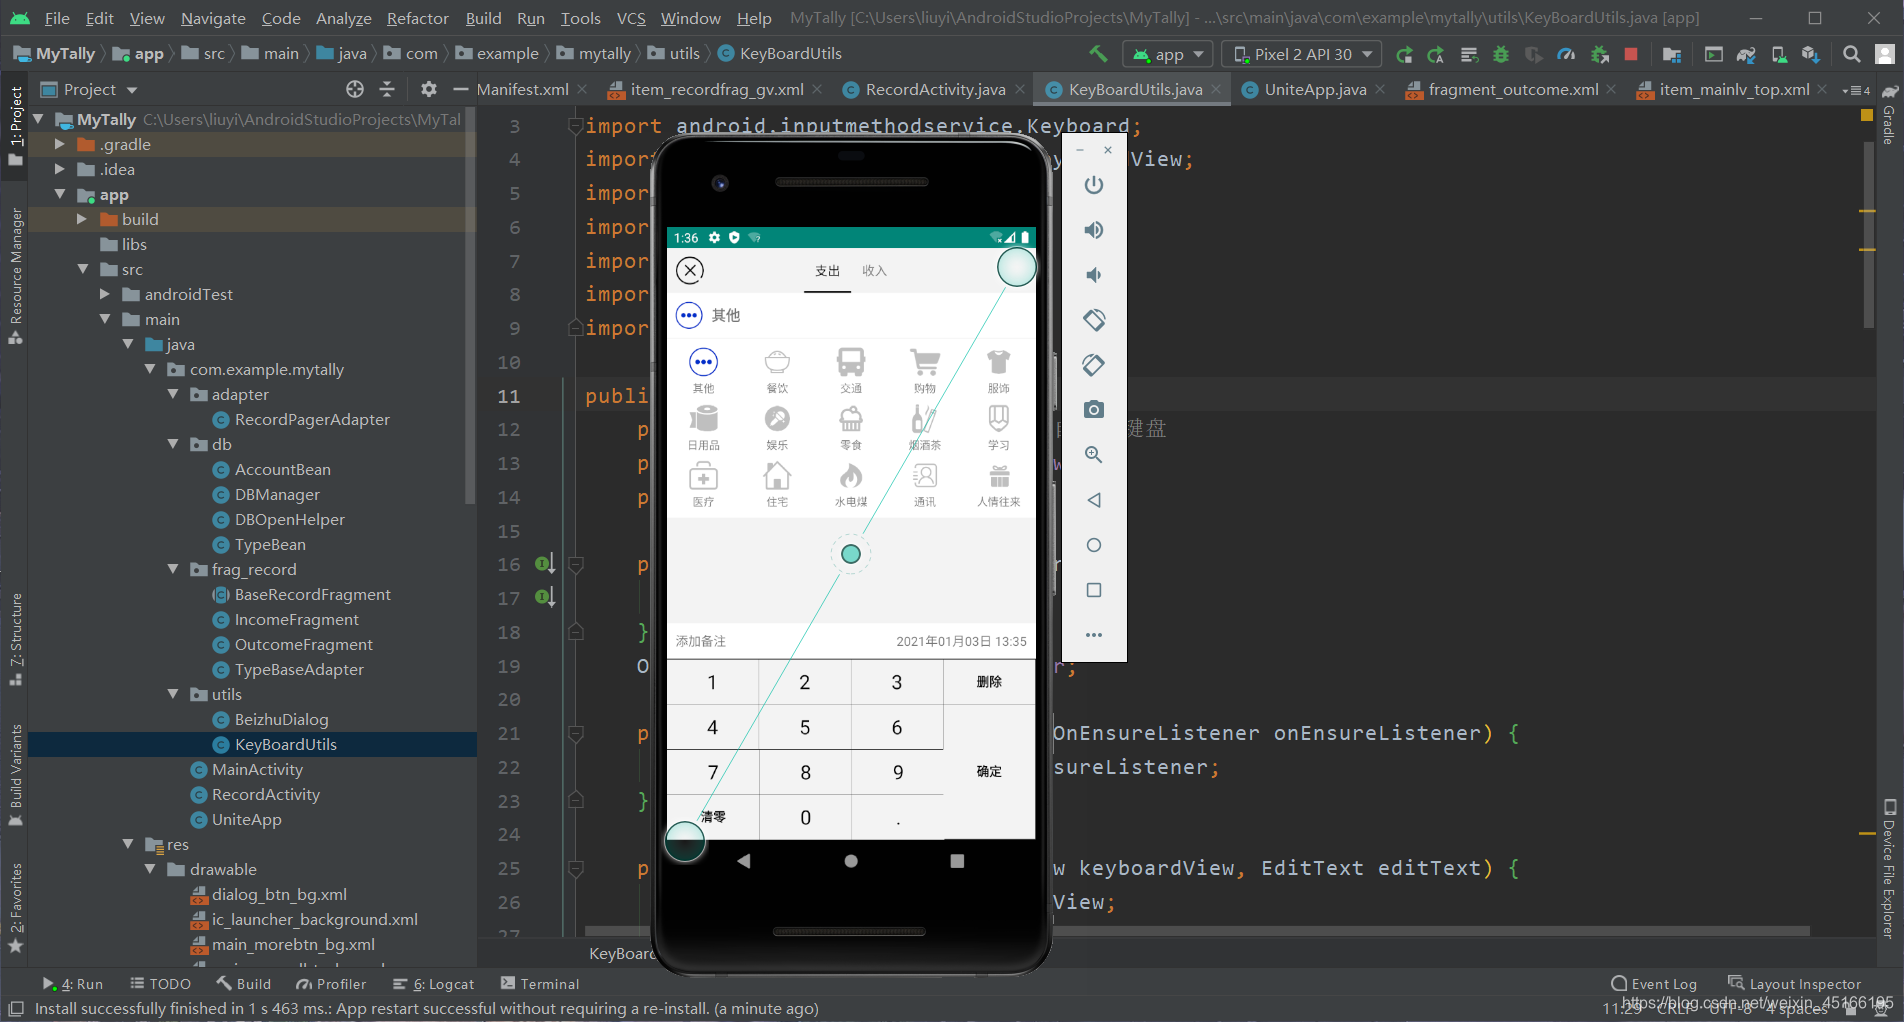Open the Event Log
Screen dimensions: 1904x1022
click(x=1654, y=984)
